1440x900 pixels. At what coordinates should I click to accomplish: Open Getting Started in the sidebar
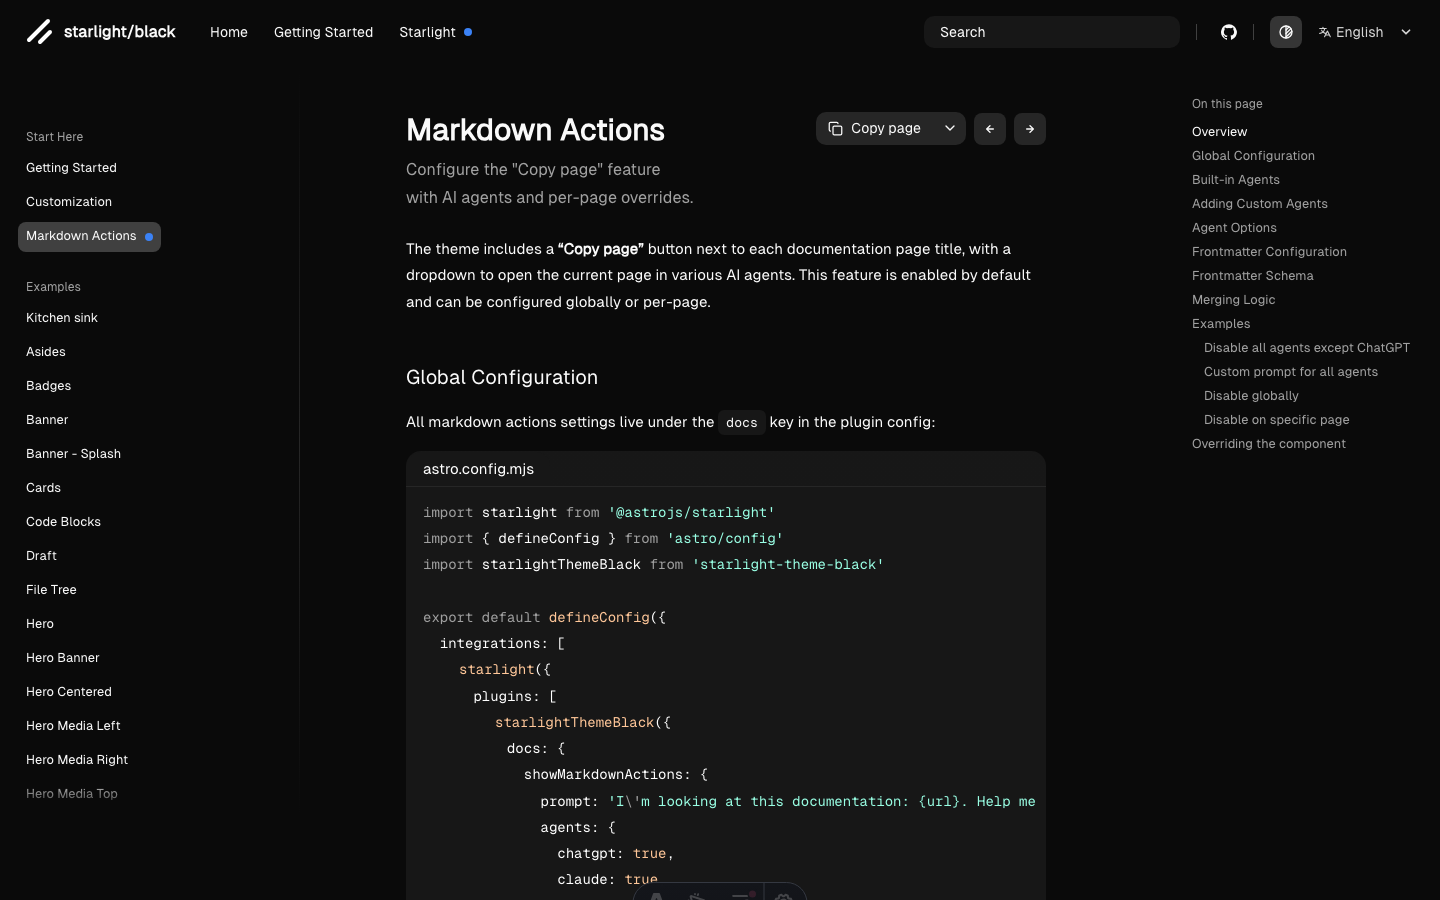pyautogui.click(x=71, y=168)
